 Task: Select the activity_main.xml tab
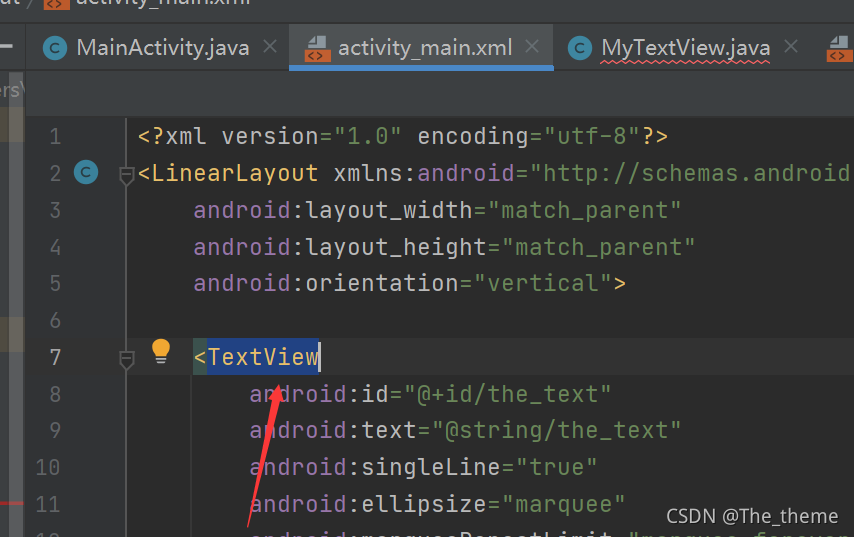click(420, 48)
